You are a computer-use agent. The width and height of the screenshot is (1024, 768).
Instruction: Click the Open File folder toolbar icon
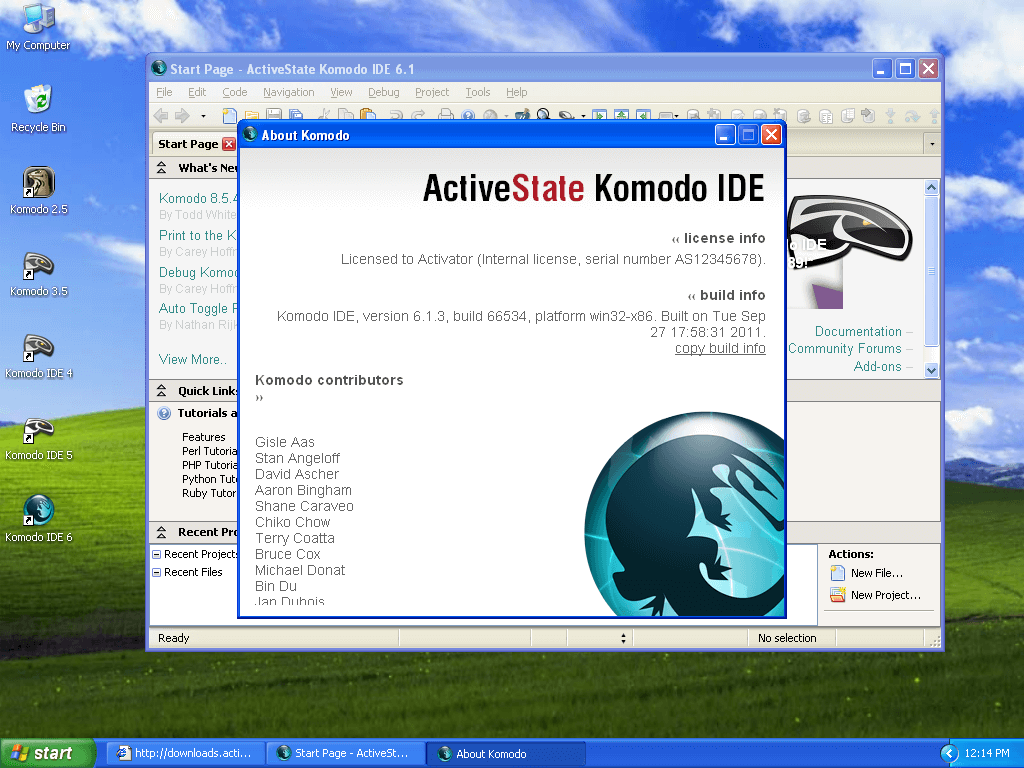(x=251, y=116)
